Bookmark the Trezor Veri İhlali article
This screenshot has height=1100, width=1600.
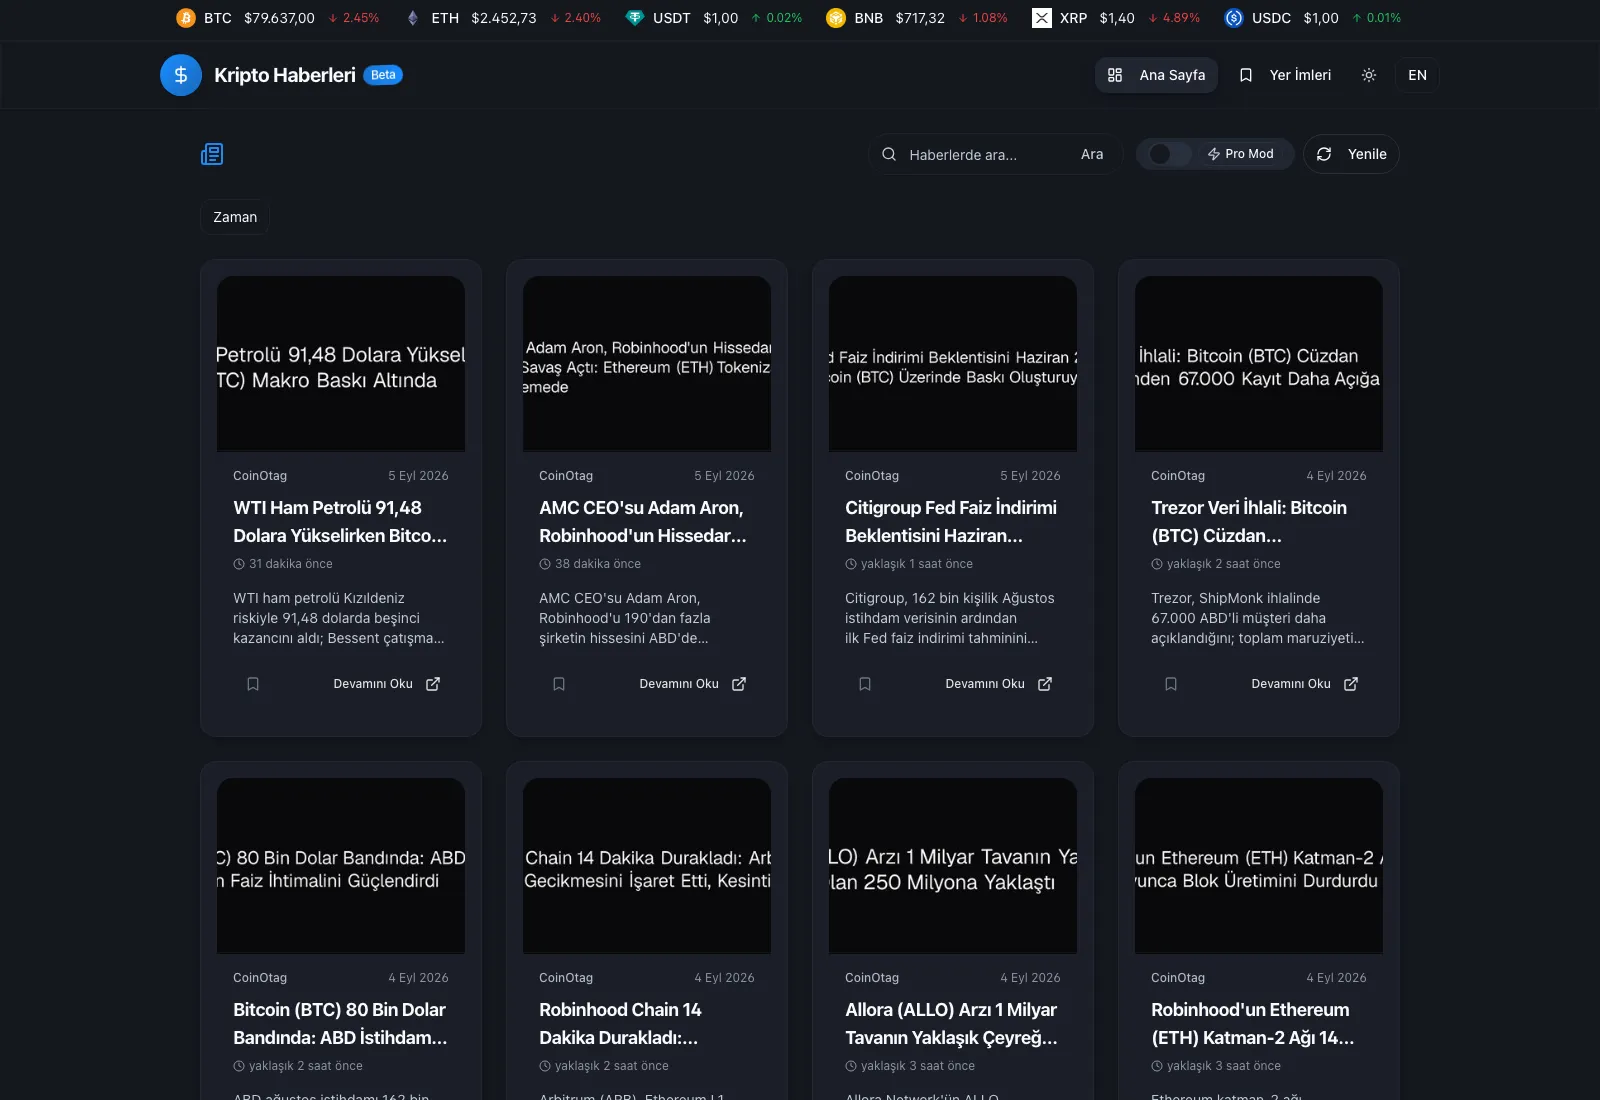(1171, 684)
